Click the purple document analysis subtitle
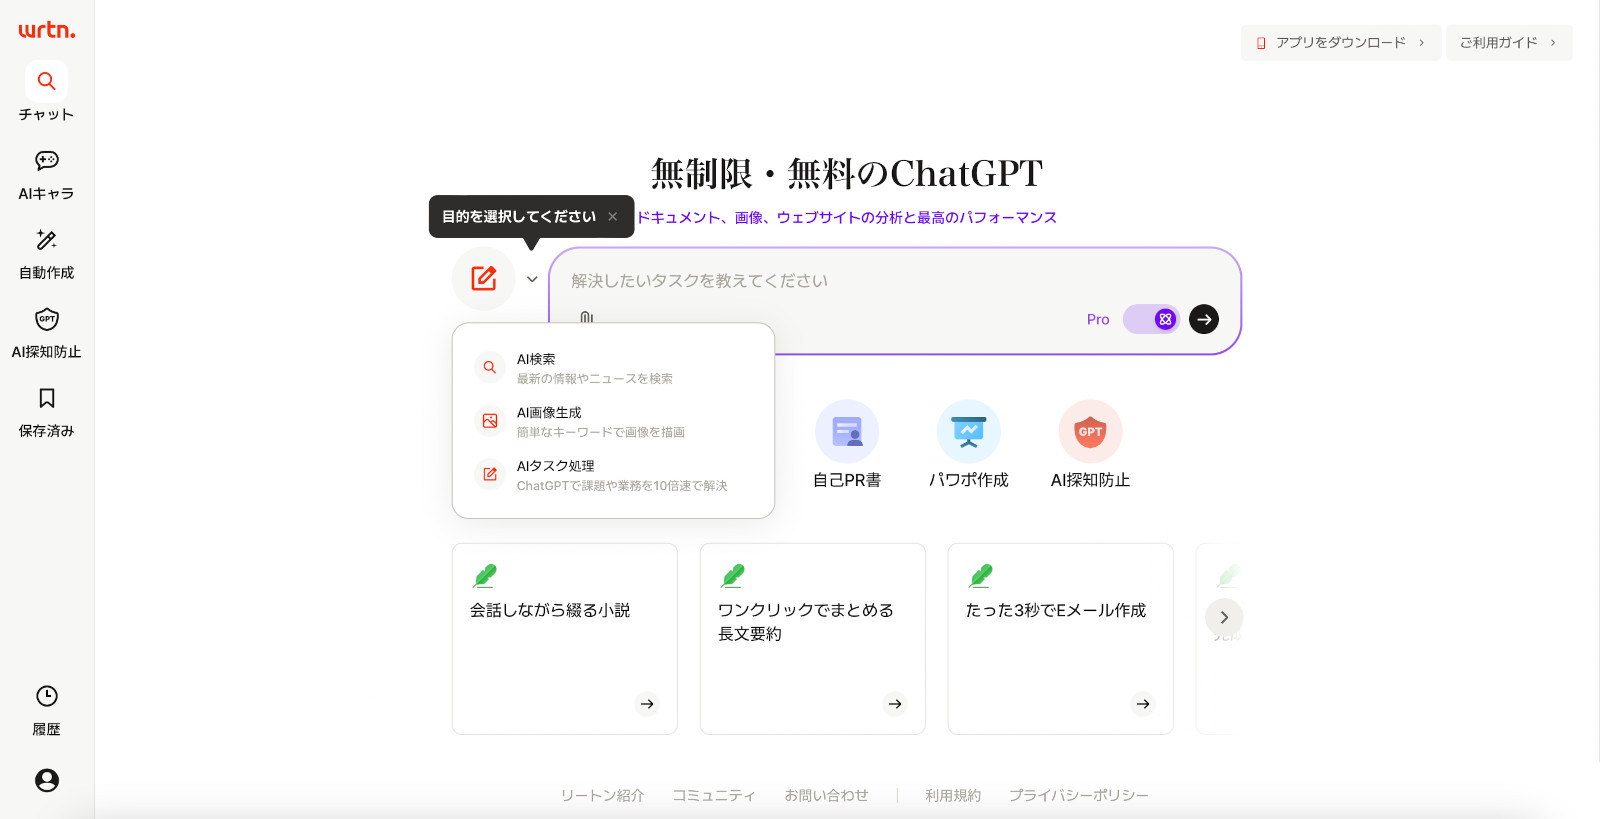The image size is (1600, 819). (x=847, y=217)
